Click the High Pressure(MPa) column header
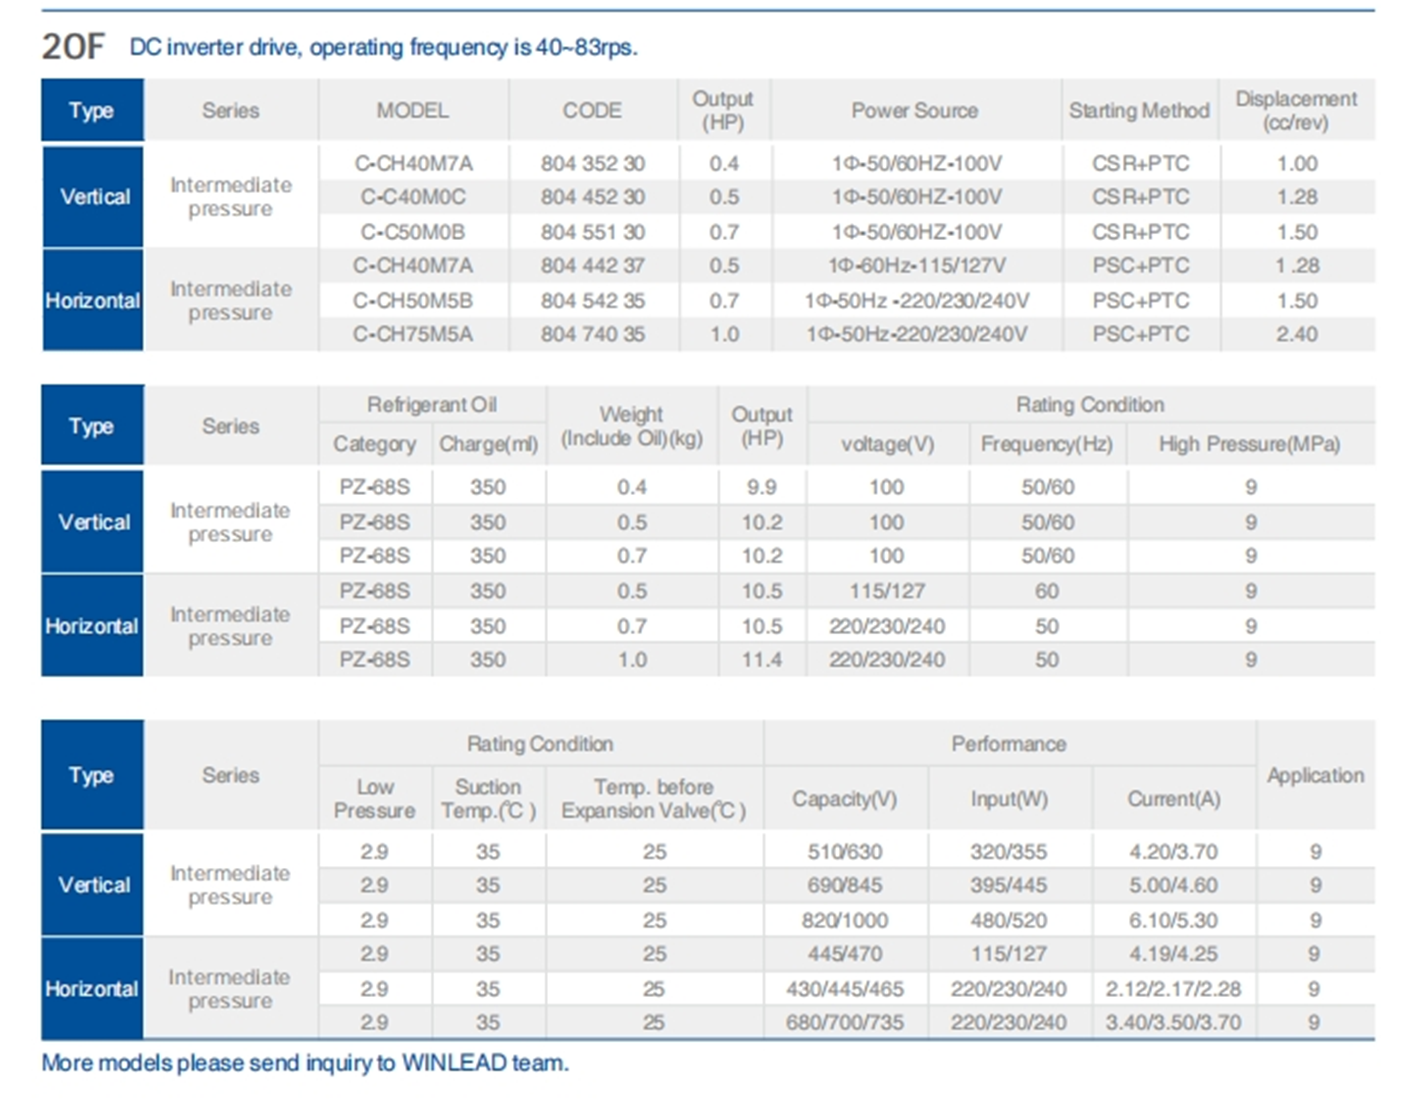The height and width of the screenshot is (1106, 1420). [x=1249, y=444]
